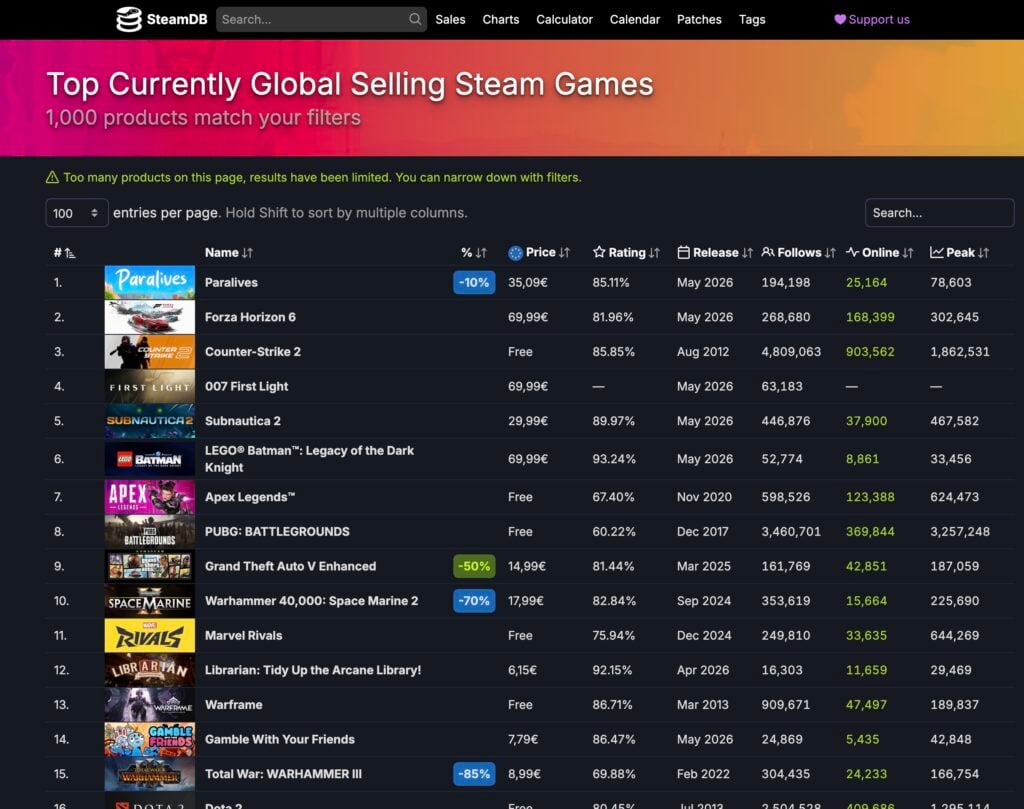The image size is (1024, 809).
Task: Sort by Price using its sort arrows
Action: tap(564, 253)
